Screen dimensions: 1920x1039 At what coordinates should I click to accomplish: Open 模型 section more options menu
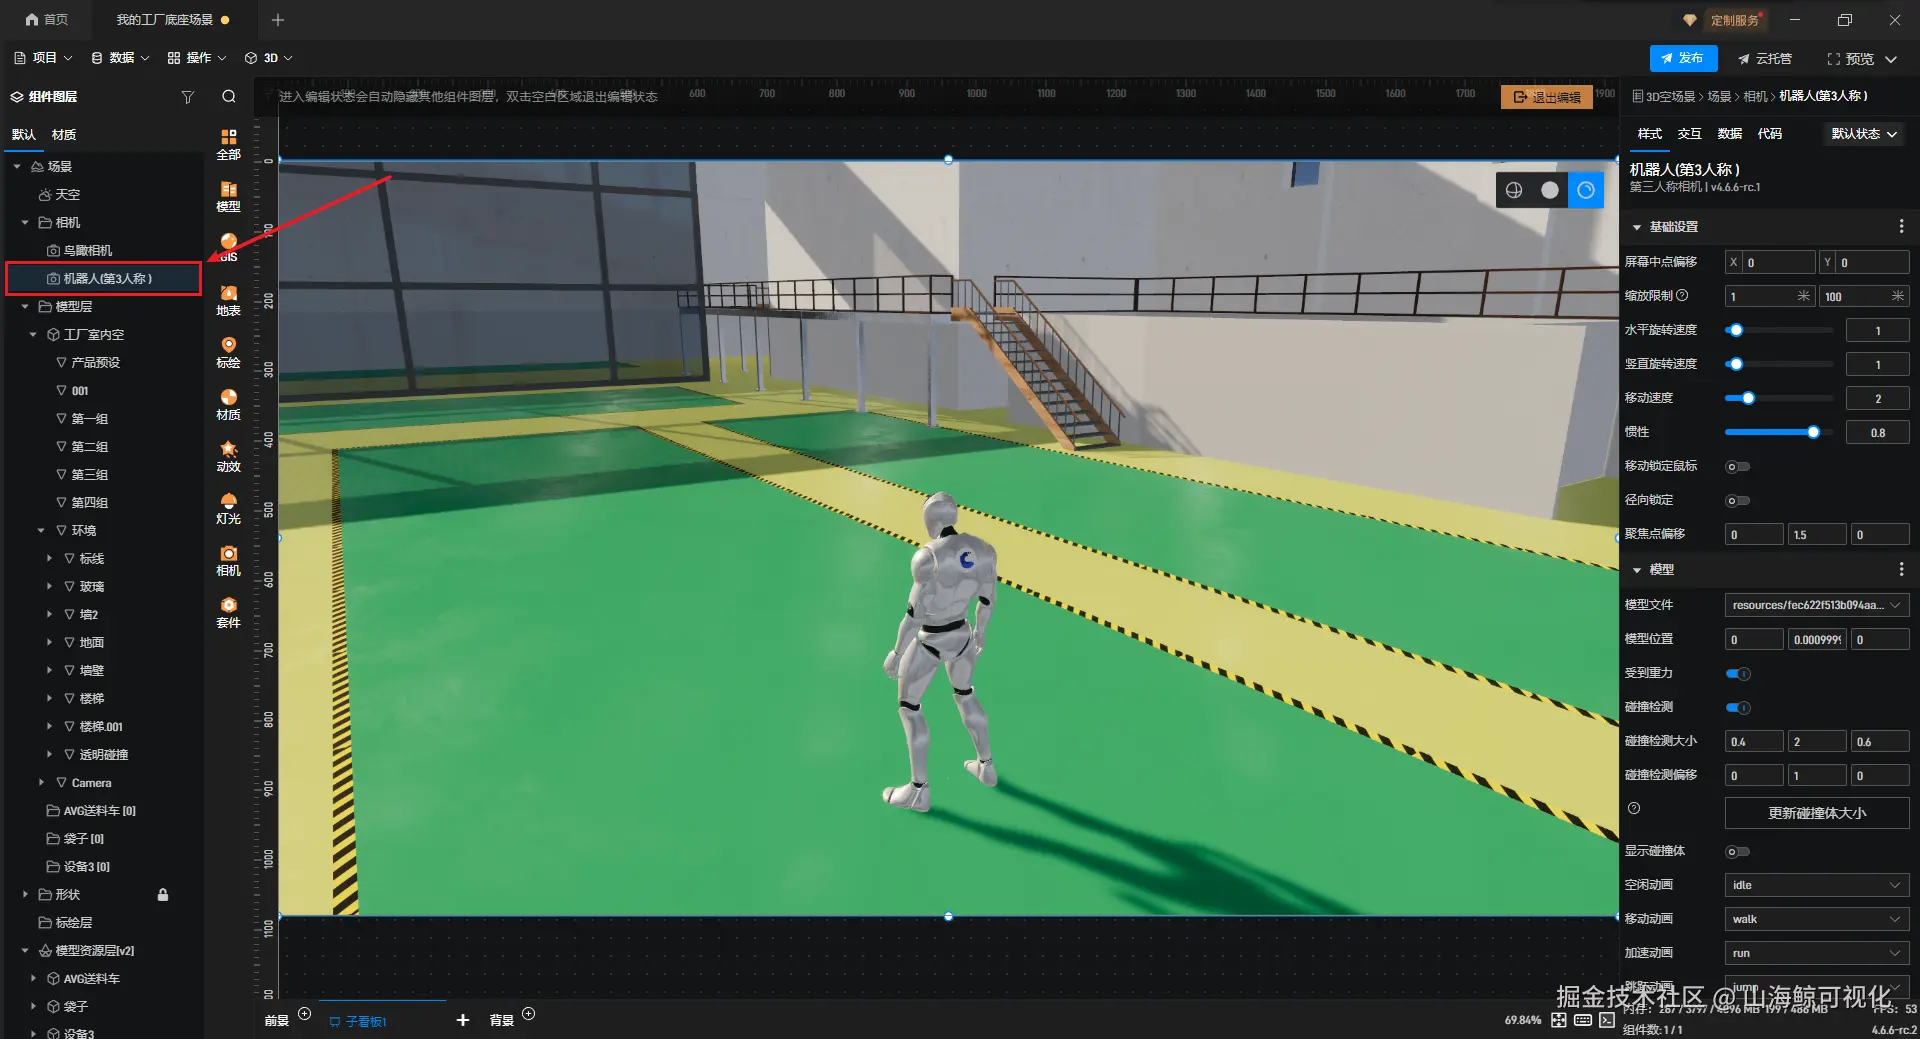point(1901,569)
